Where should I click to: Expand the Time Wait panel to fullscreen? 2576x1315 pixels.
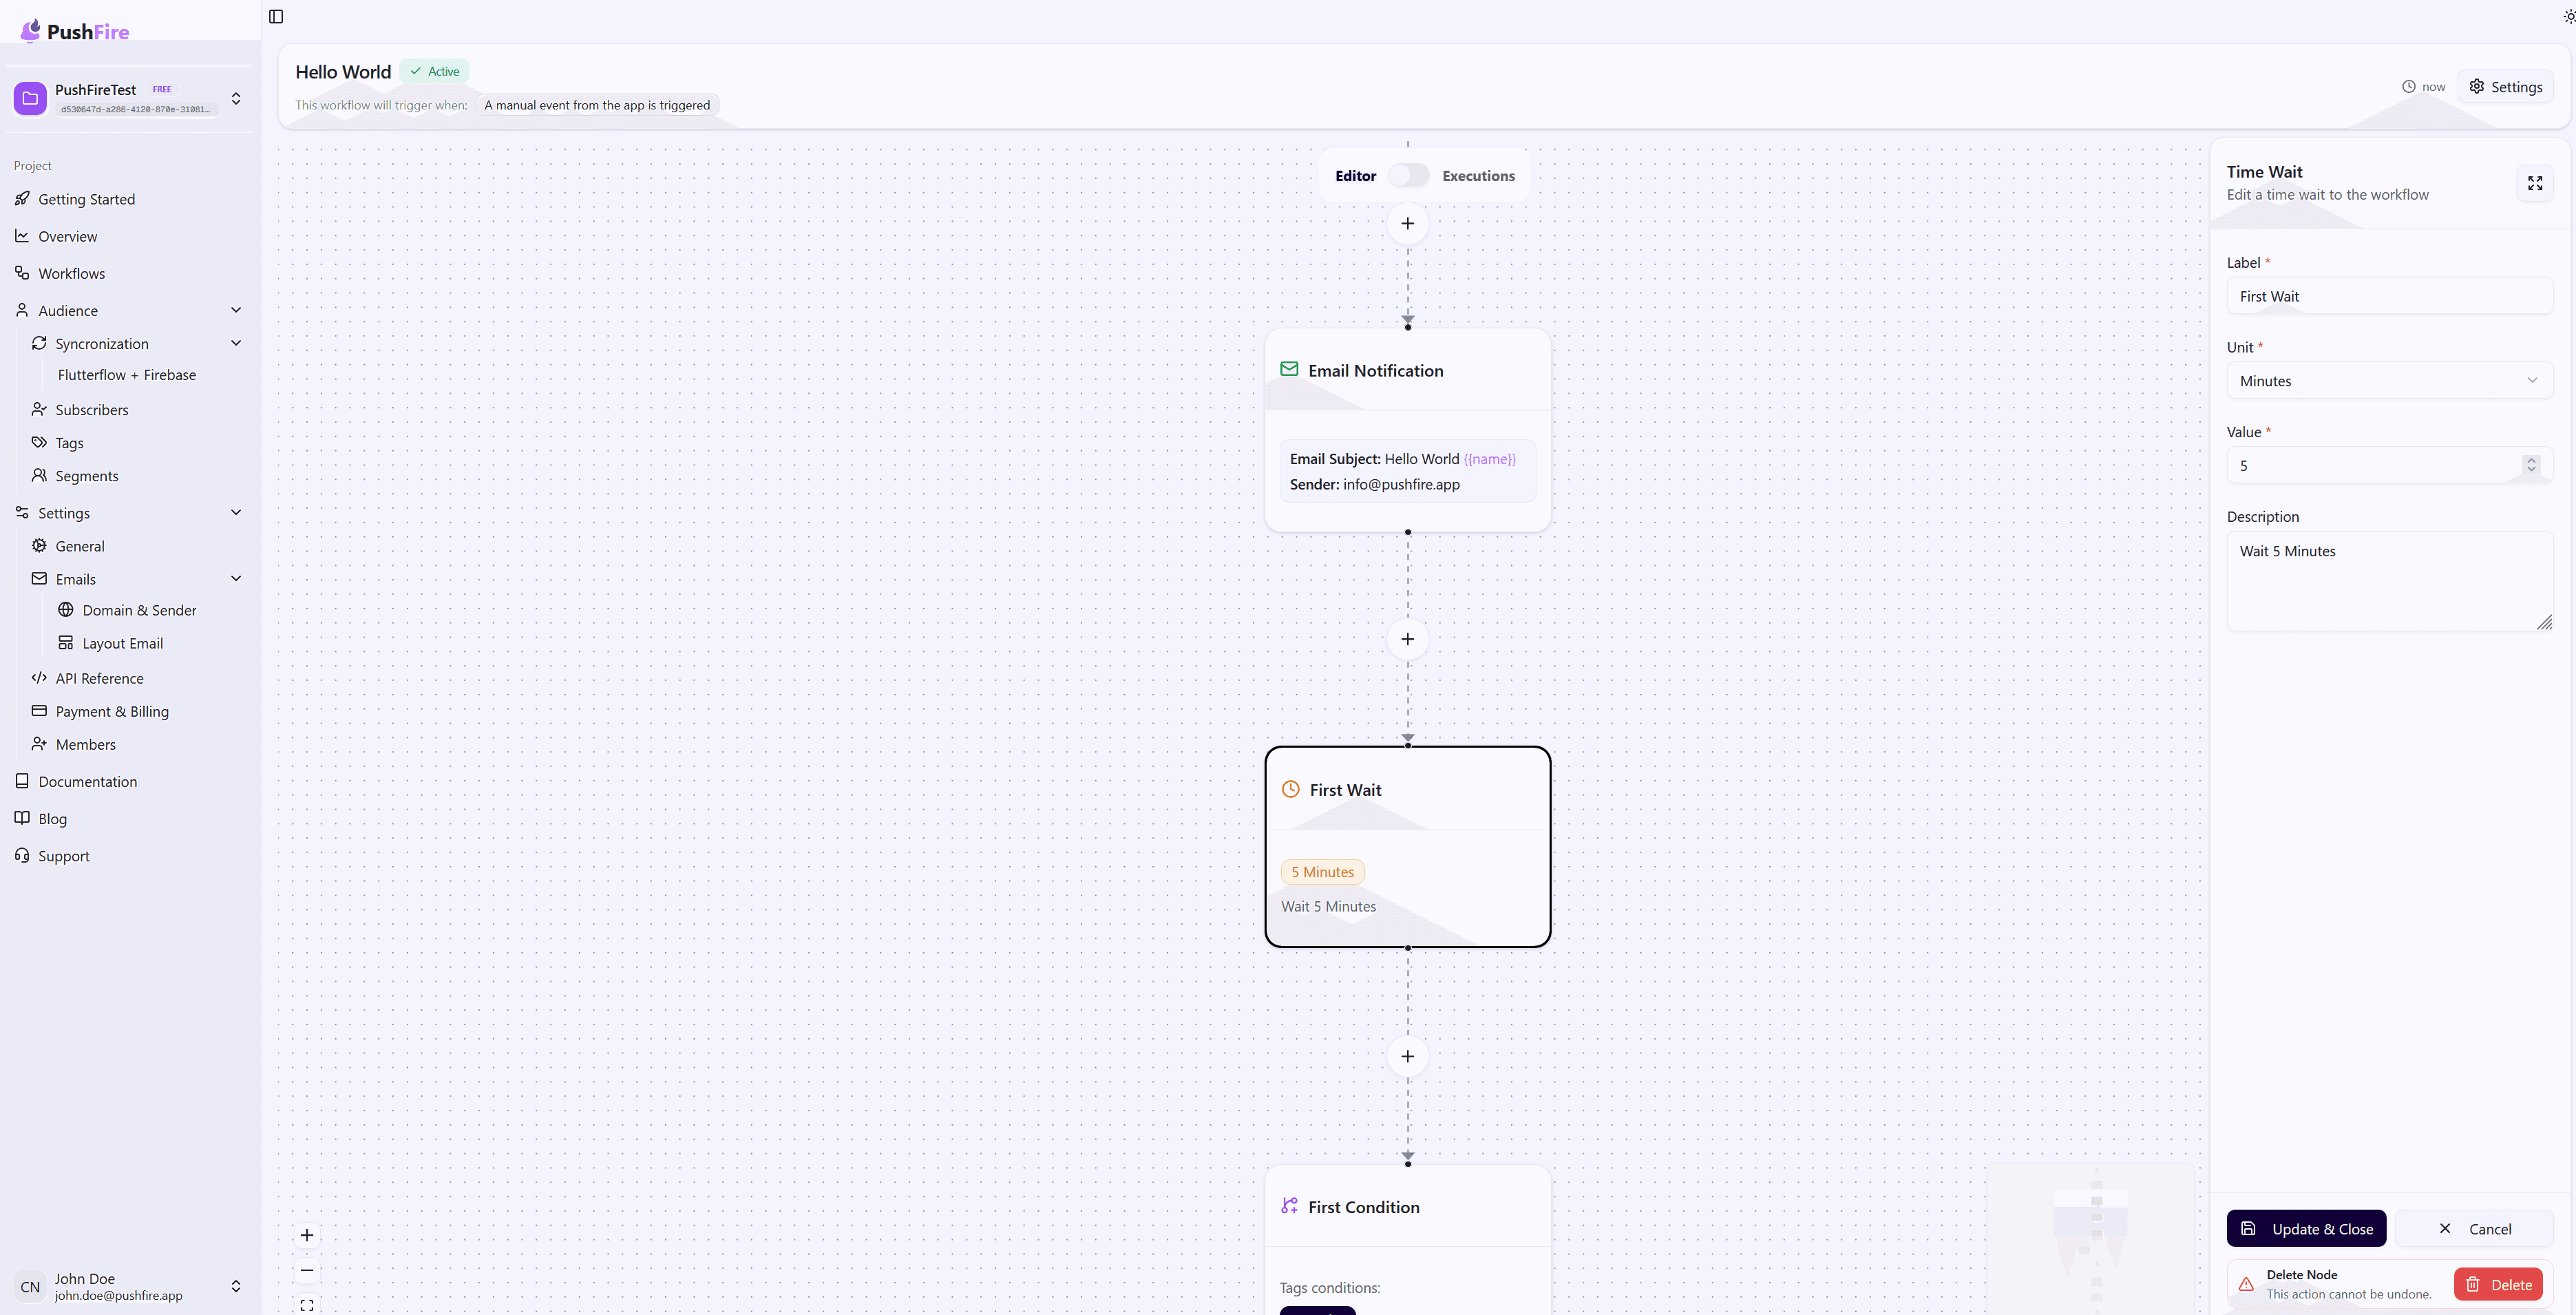[x=2535, y=183]
